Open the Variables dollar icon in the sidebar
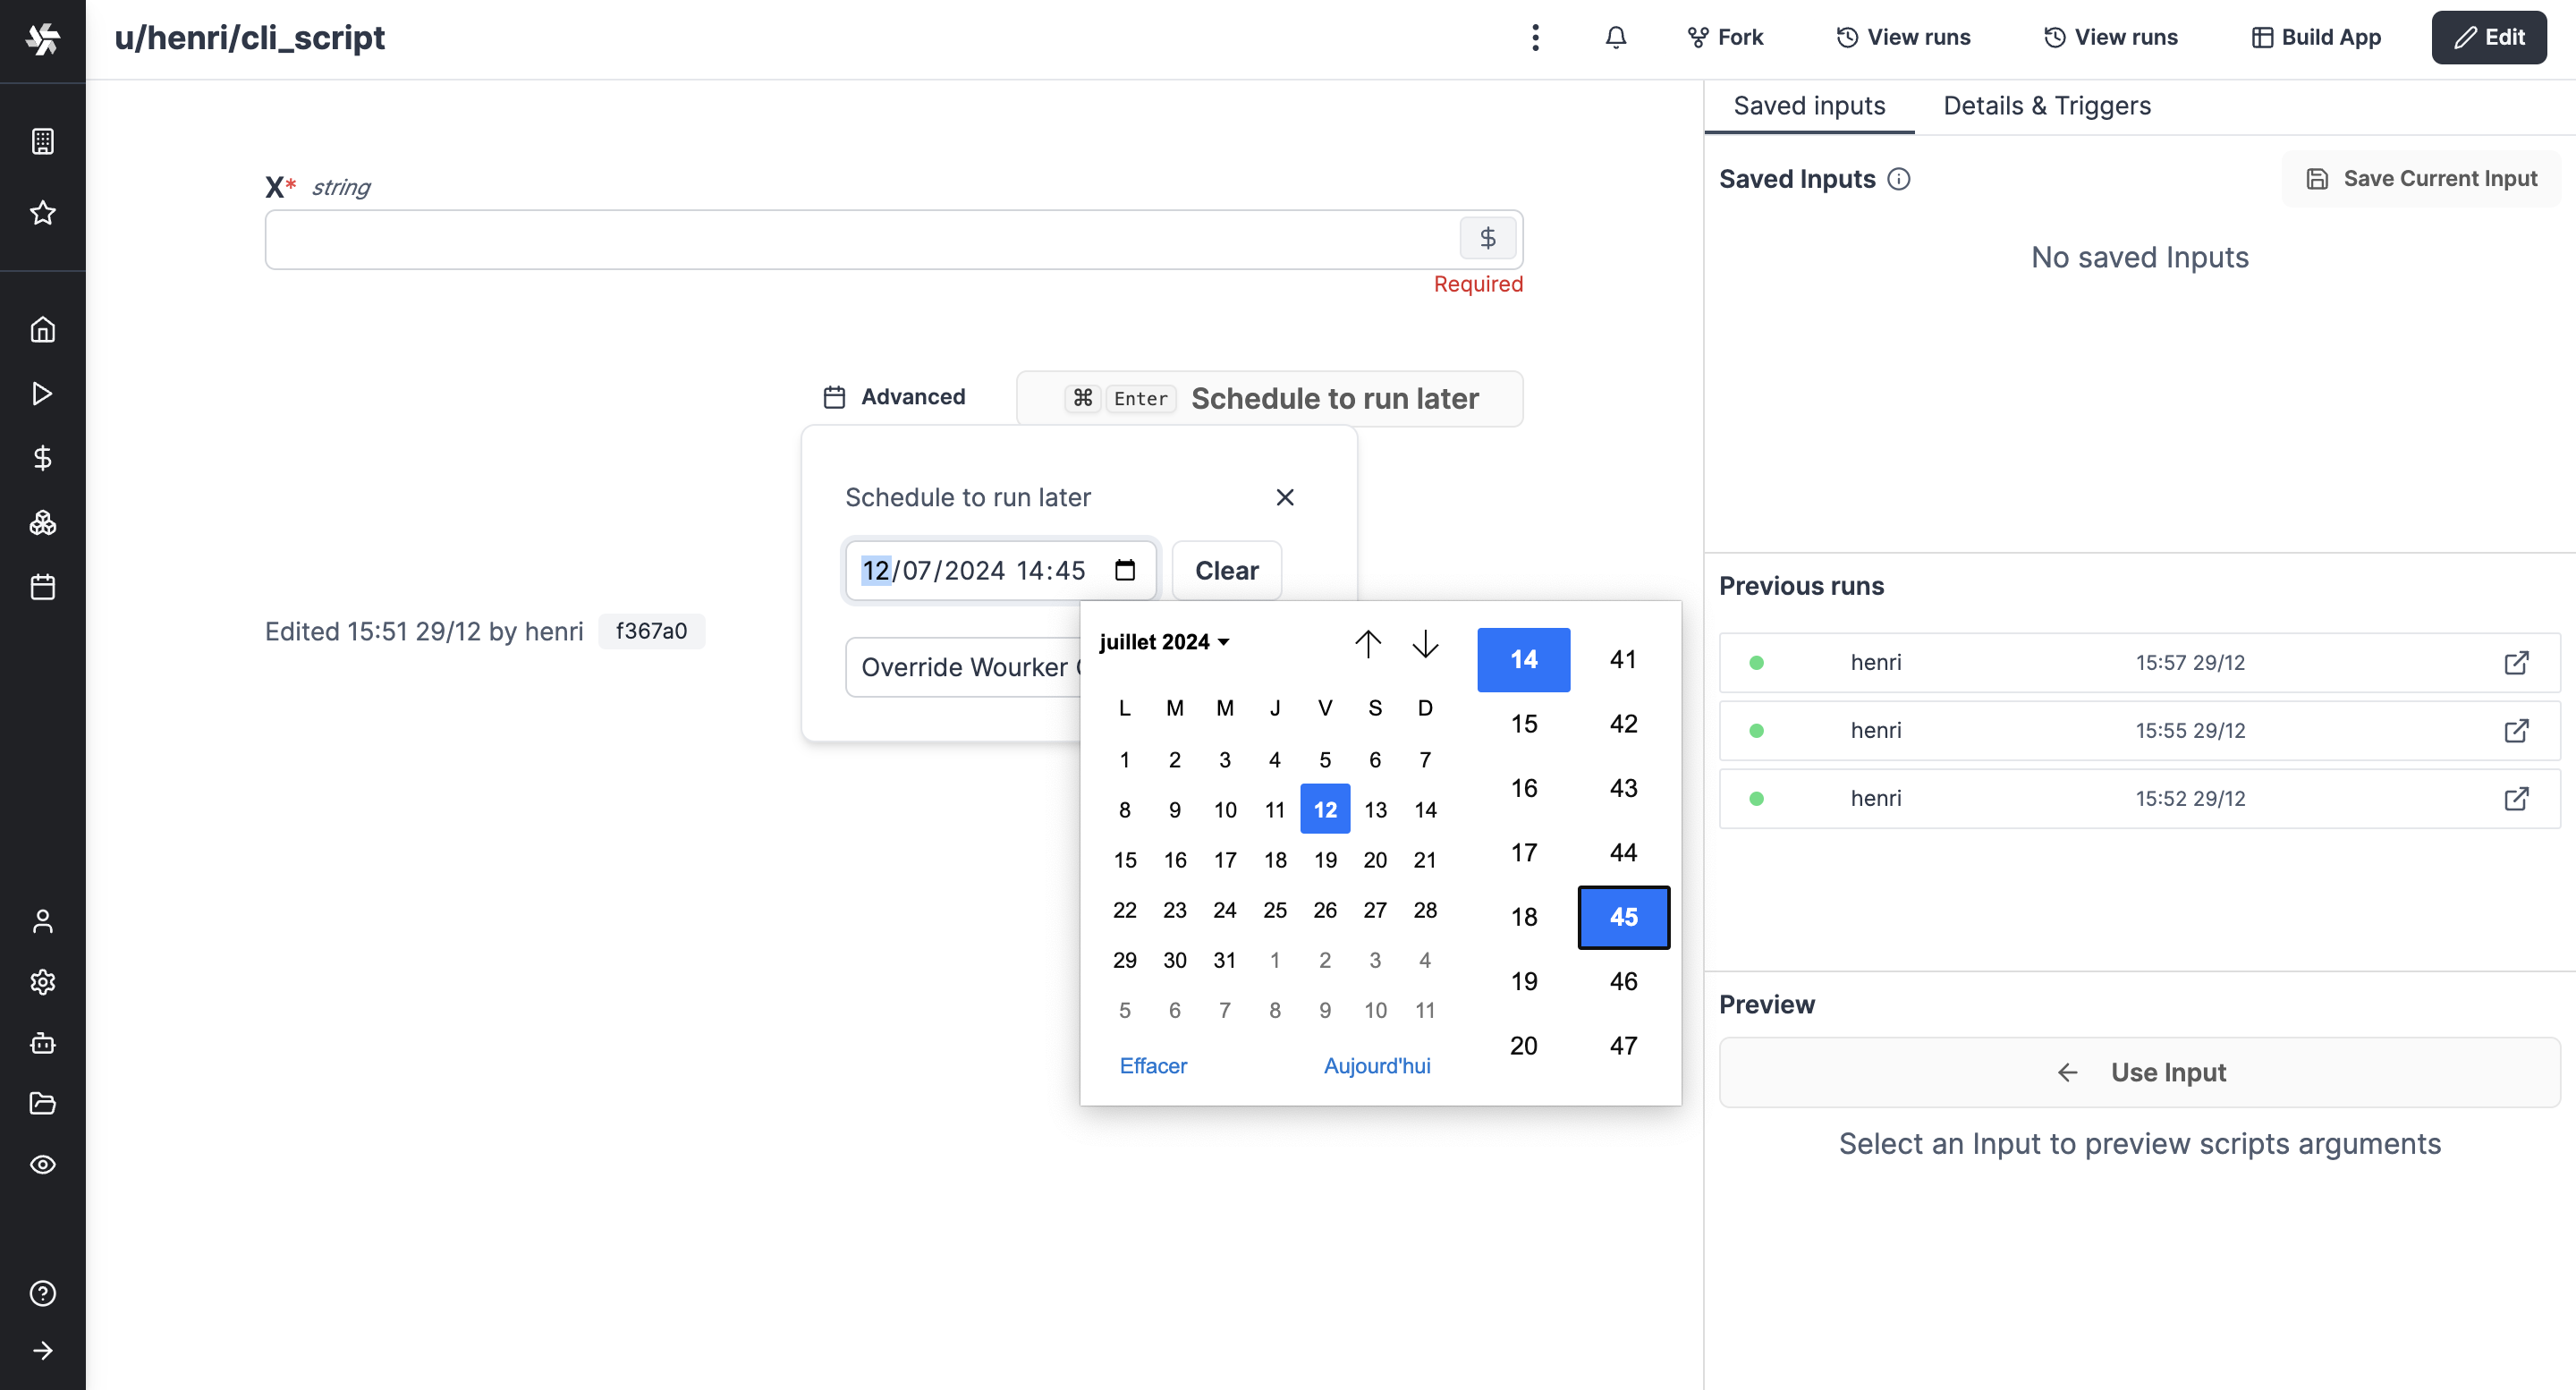2576x1390 pixels. [x=42, y=458]
